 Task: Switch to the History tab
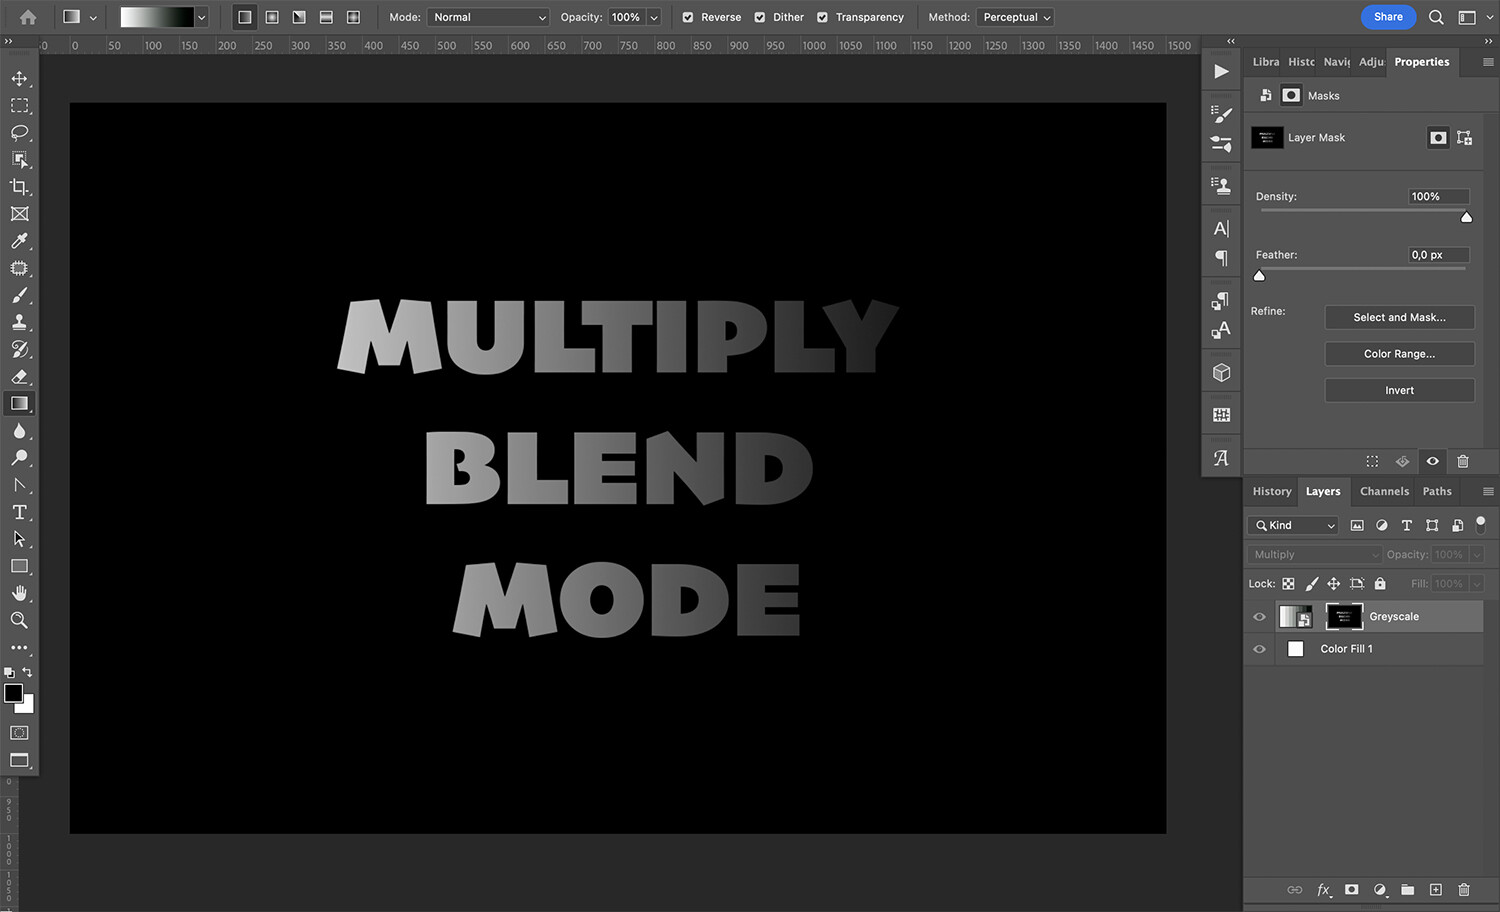(x=1270, y=491)
